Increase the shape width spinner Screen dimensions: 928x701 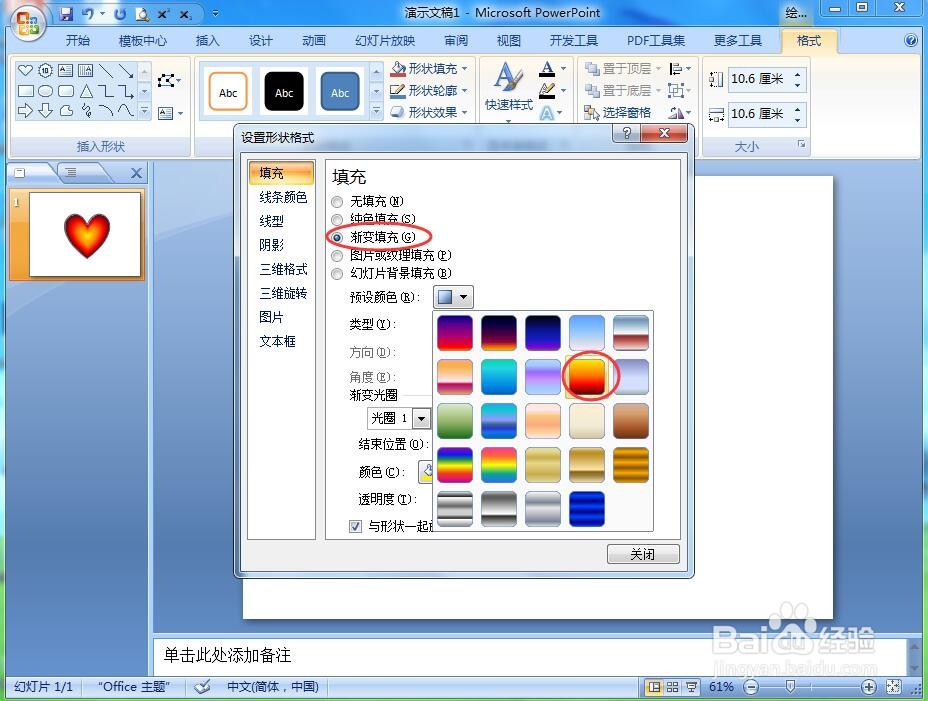point(798,109)
